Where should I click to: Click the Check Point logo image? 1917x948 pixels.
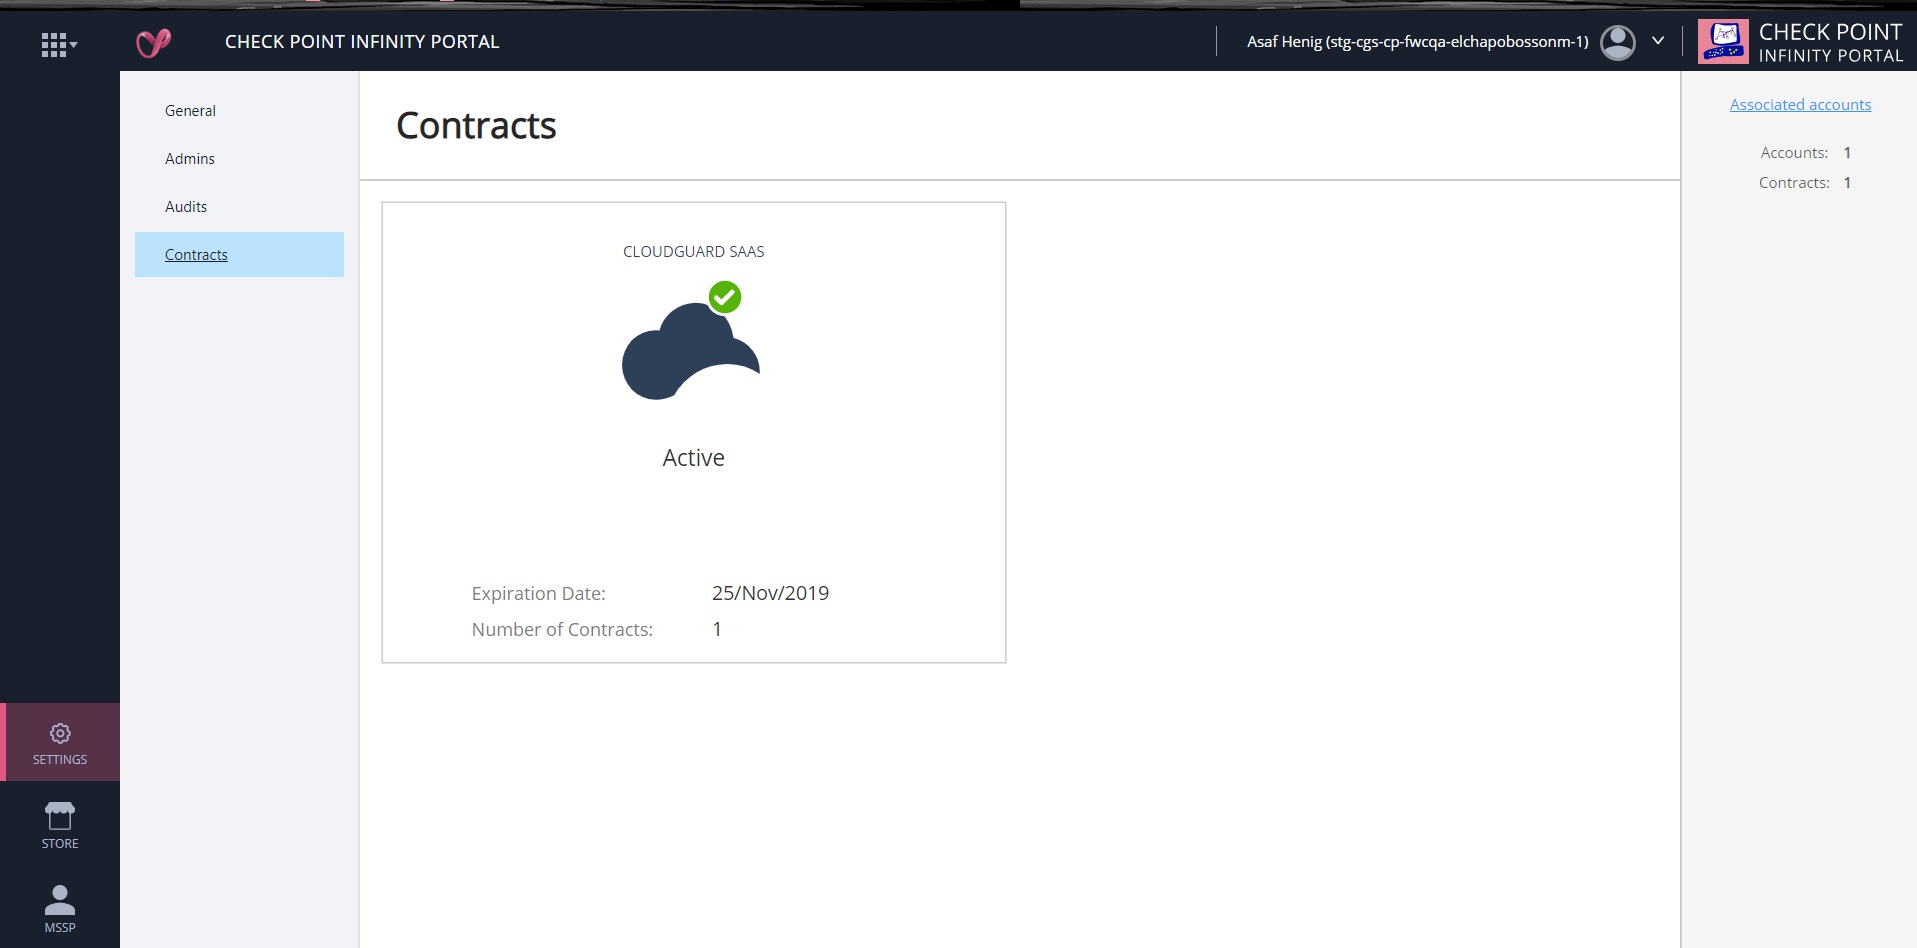[1723, 42]
